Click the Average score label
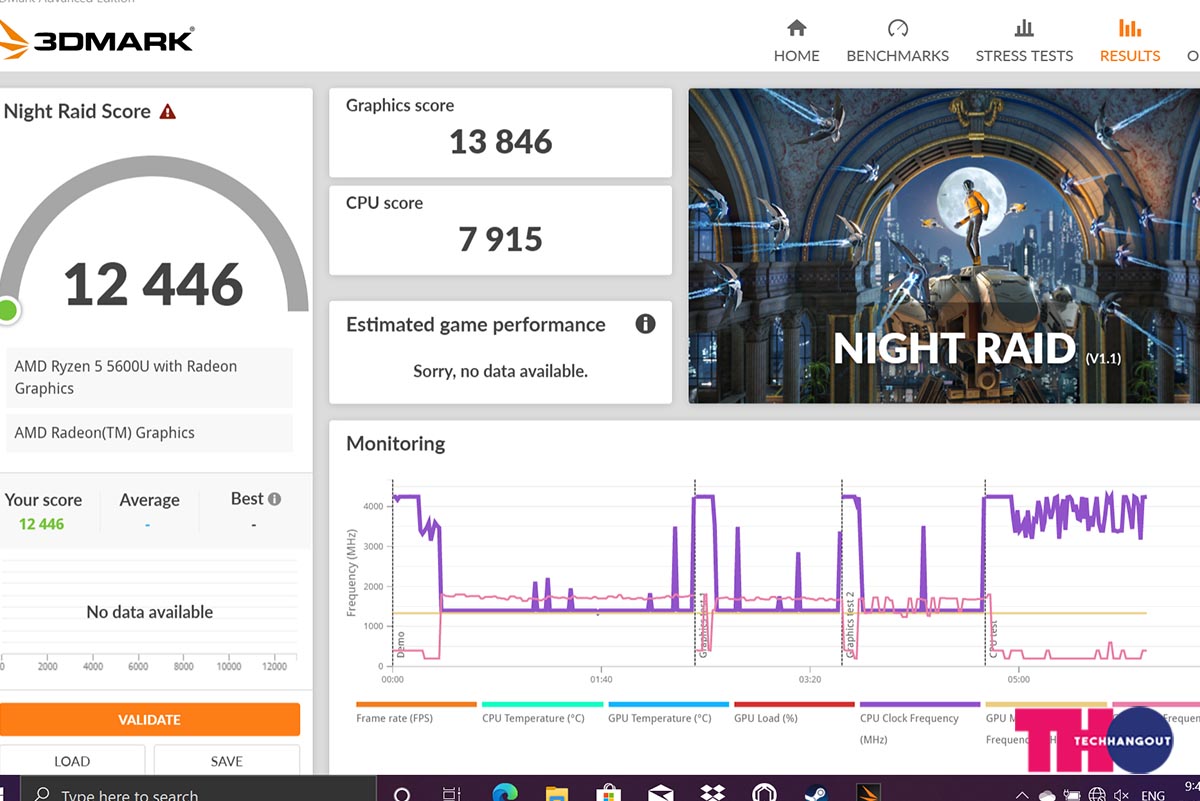 pyautogui.click(x=149, y=500)
